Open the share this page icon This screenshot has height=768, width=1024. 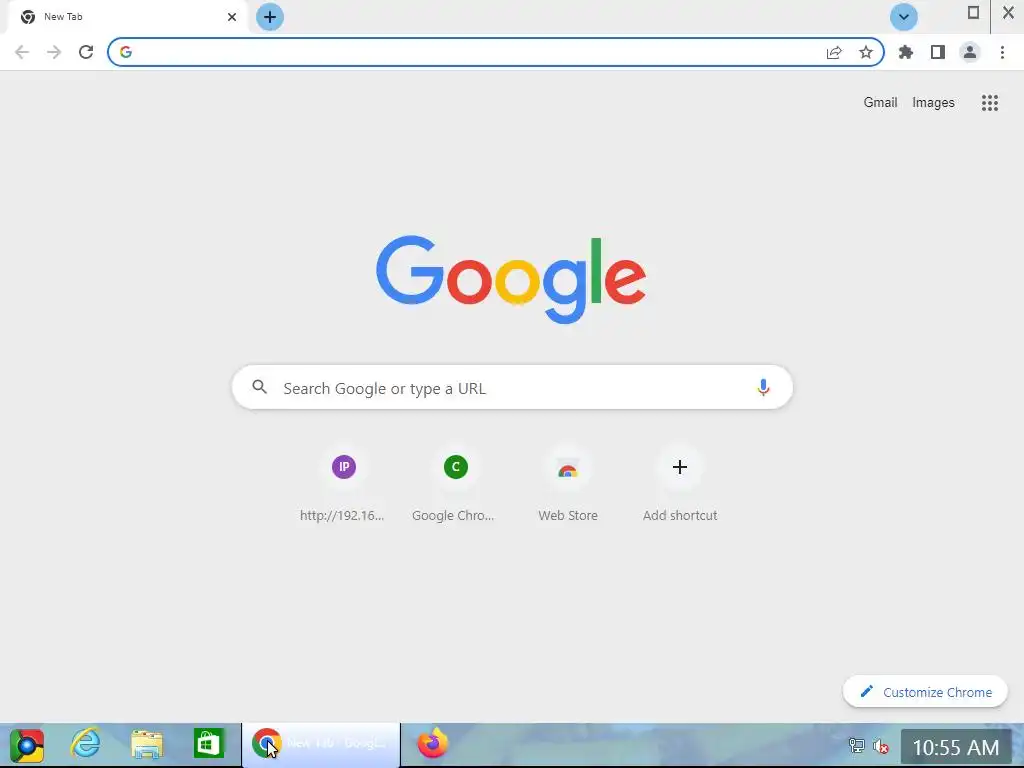834,52
